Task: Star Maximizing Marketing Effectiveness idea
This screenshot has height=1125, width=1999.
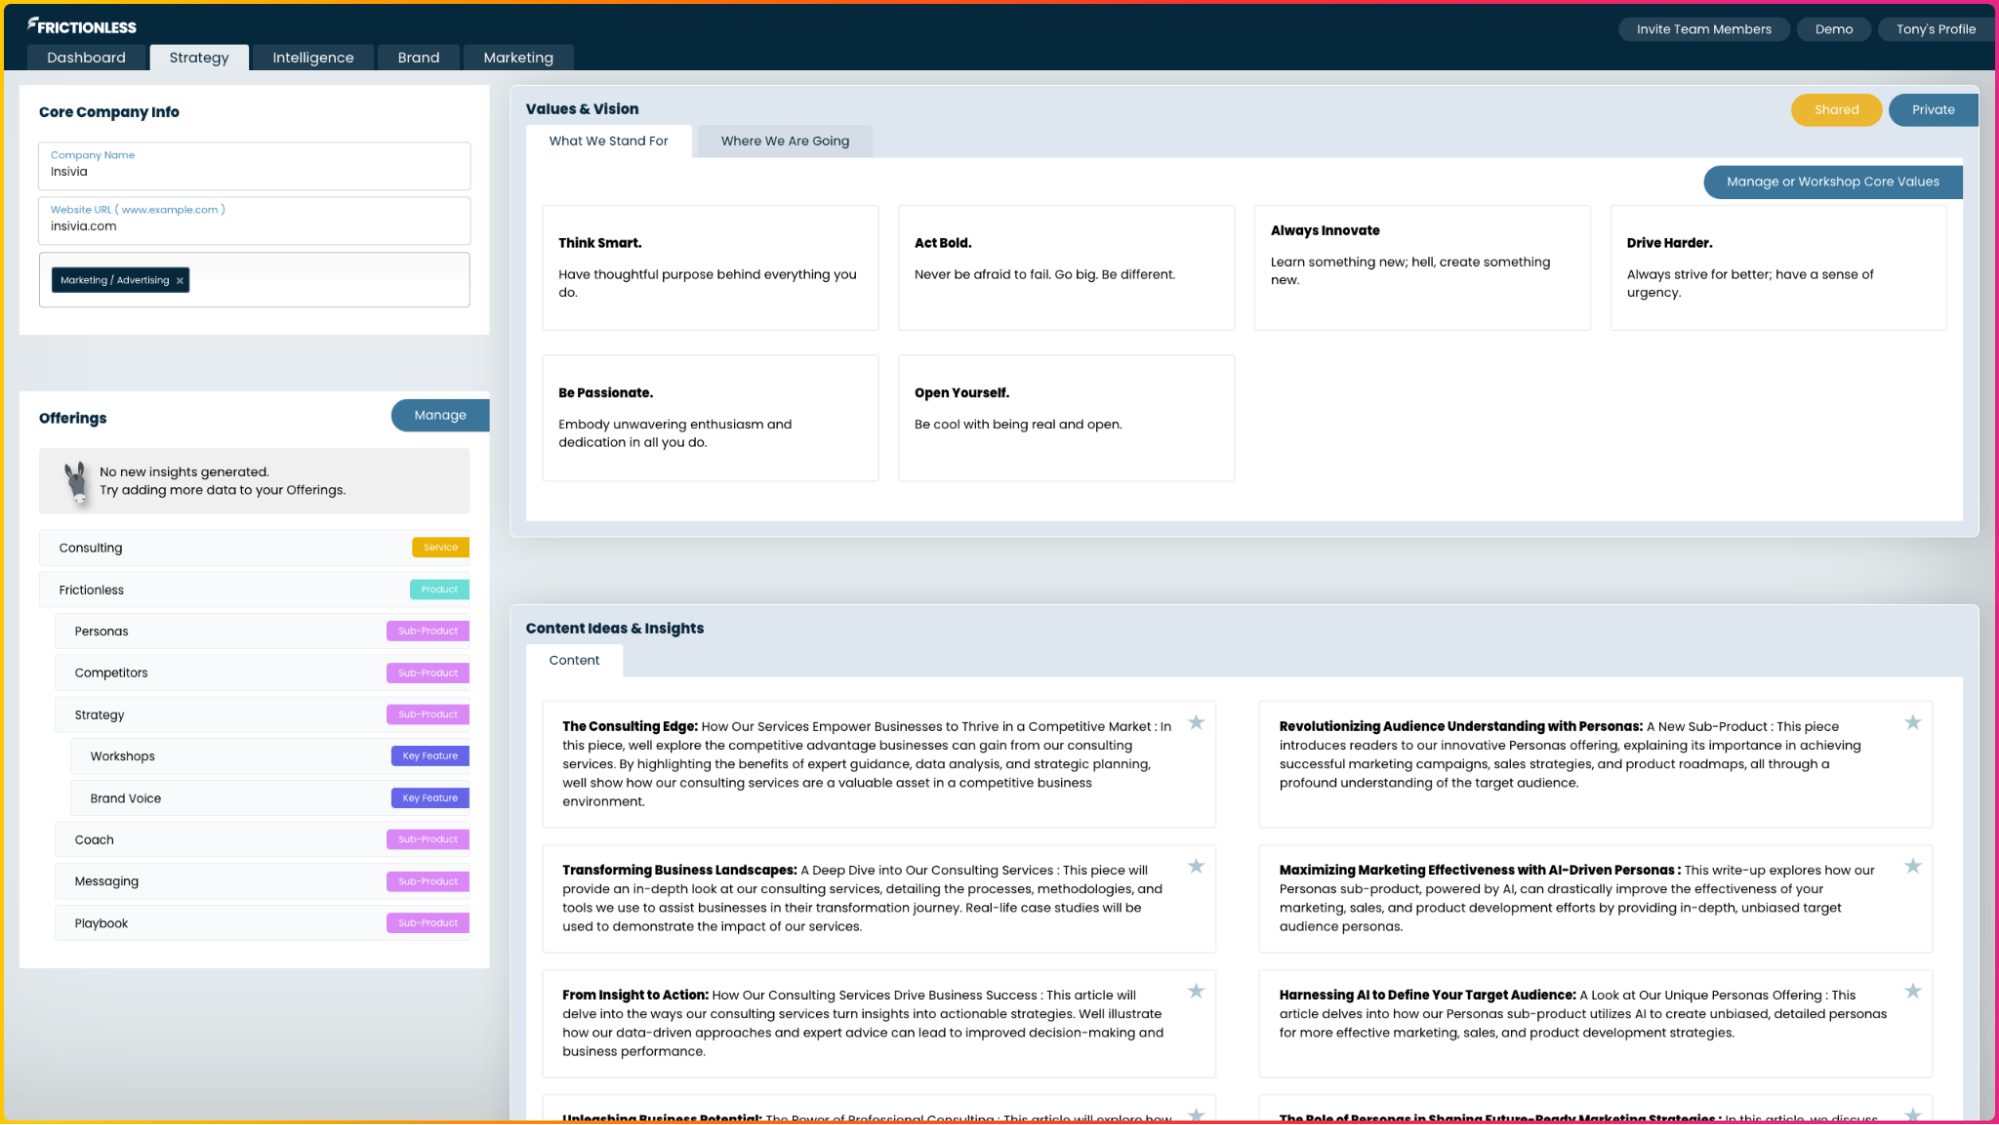Action: pos(1912,866)
